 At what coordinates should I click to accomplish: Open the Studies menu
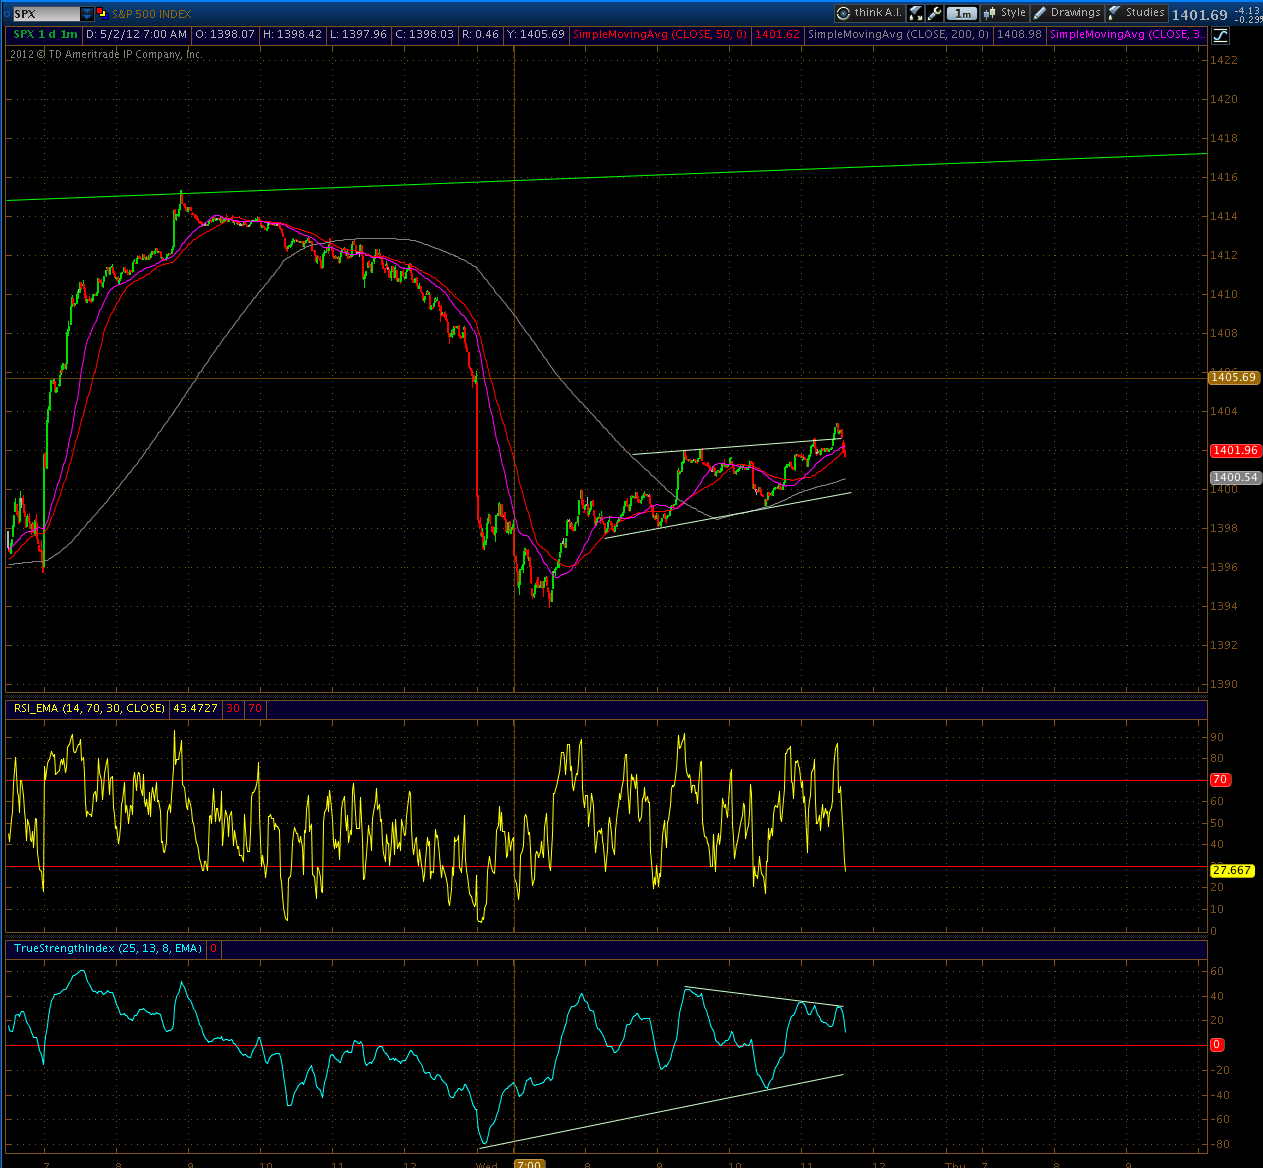tap(1137, 13)
